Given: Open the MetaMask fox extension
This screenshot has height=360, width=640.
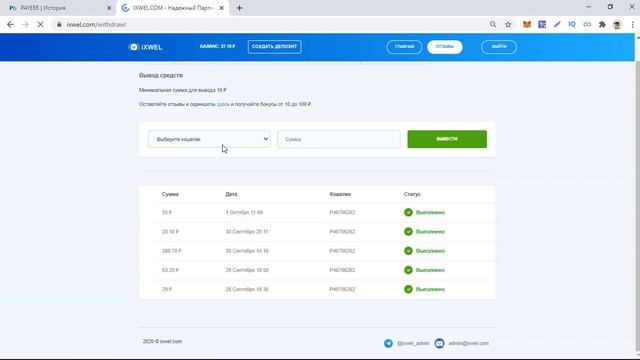Looking at the screenshot, I should [527, 24].
